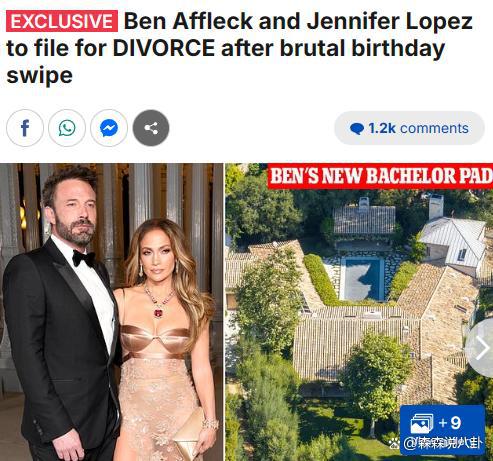493x461 pixels.
Task: Click the @森森说八卦 watermark text
Action: pos(443,443)
